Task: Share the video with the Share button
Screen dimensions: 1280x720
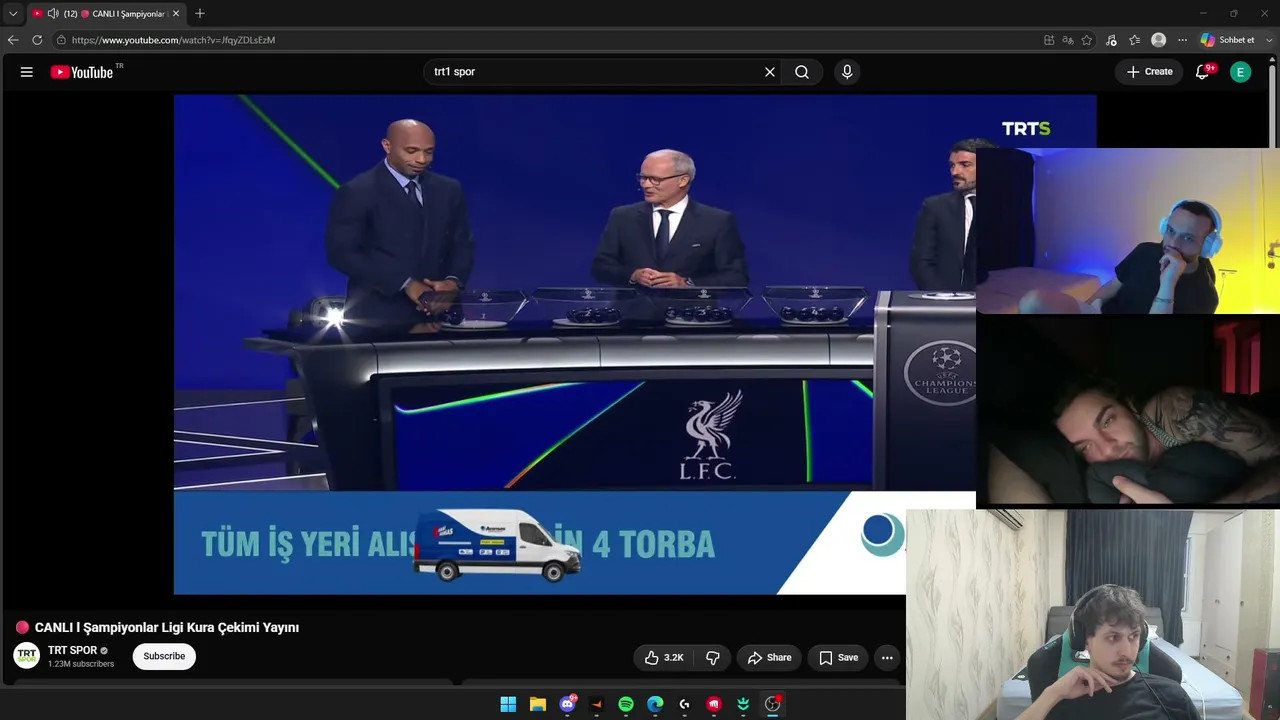Action: (769, 657)
